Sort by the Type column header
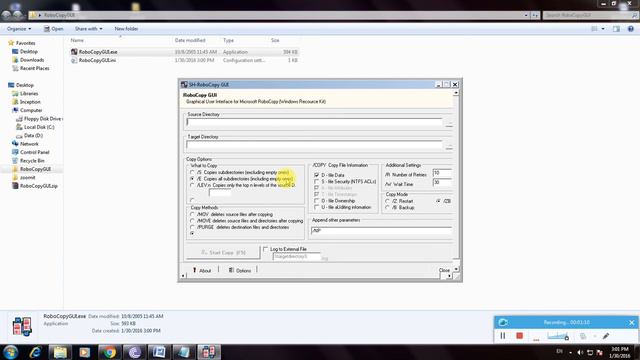Image resolution: width=640 pixels, height=360 pixels. point(228,40)
